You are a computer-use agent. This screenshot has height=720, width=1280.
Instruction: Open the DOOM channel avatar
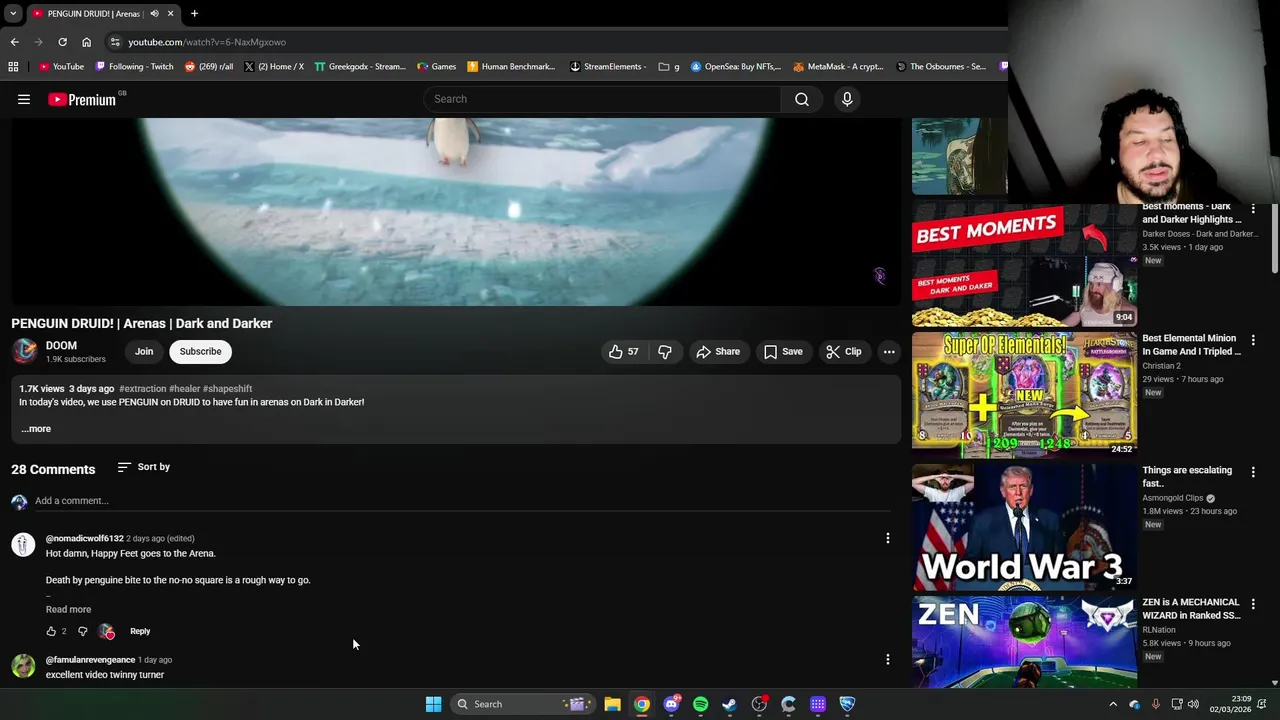[24, 351]
